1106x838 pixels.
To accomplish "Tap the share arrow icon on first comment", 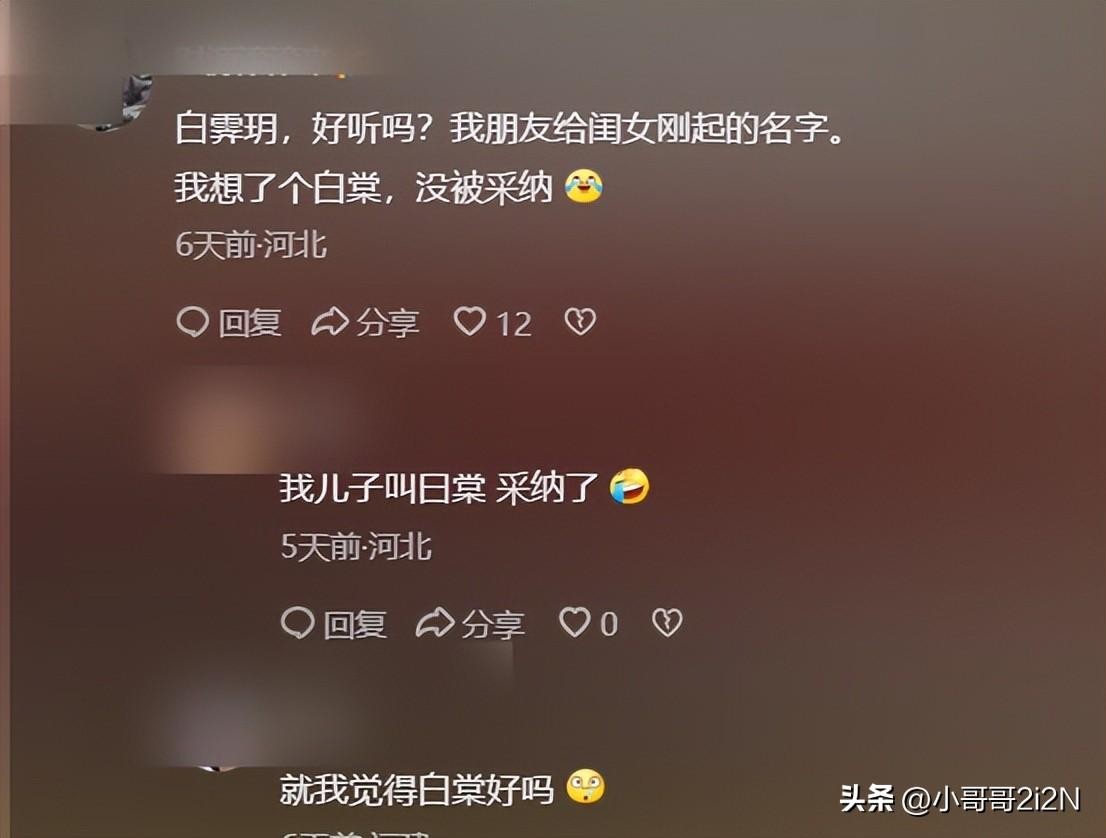I will (x=330, y=322).
